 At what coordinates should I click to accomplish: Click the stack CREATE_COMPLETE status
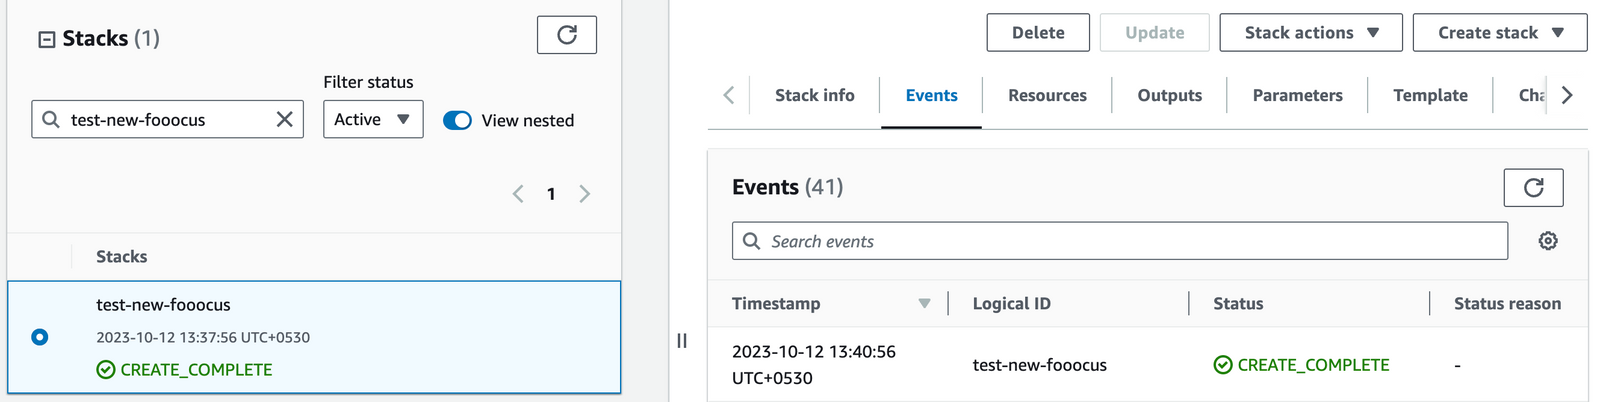coord(185,369)
